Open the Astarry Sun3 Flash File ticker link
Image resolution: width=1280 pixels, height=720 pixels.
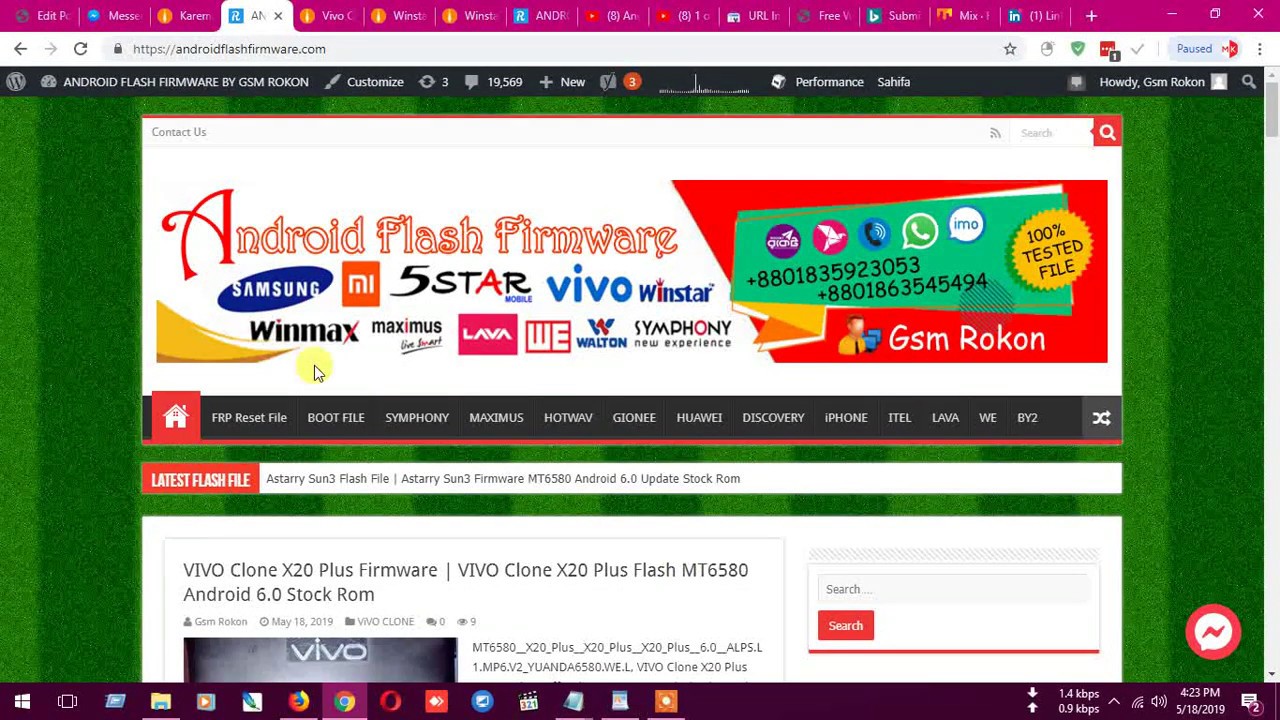coord(503,479)
